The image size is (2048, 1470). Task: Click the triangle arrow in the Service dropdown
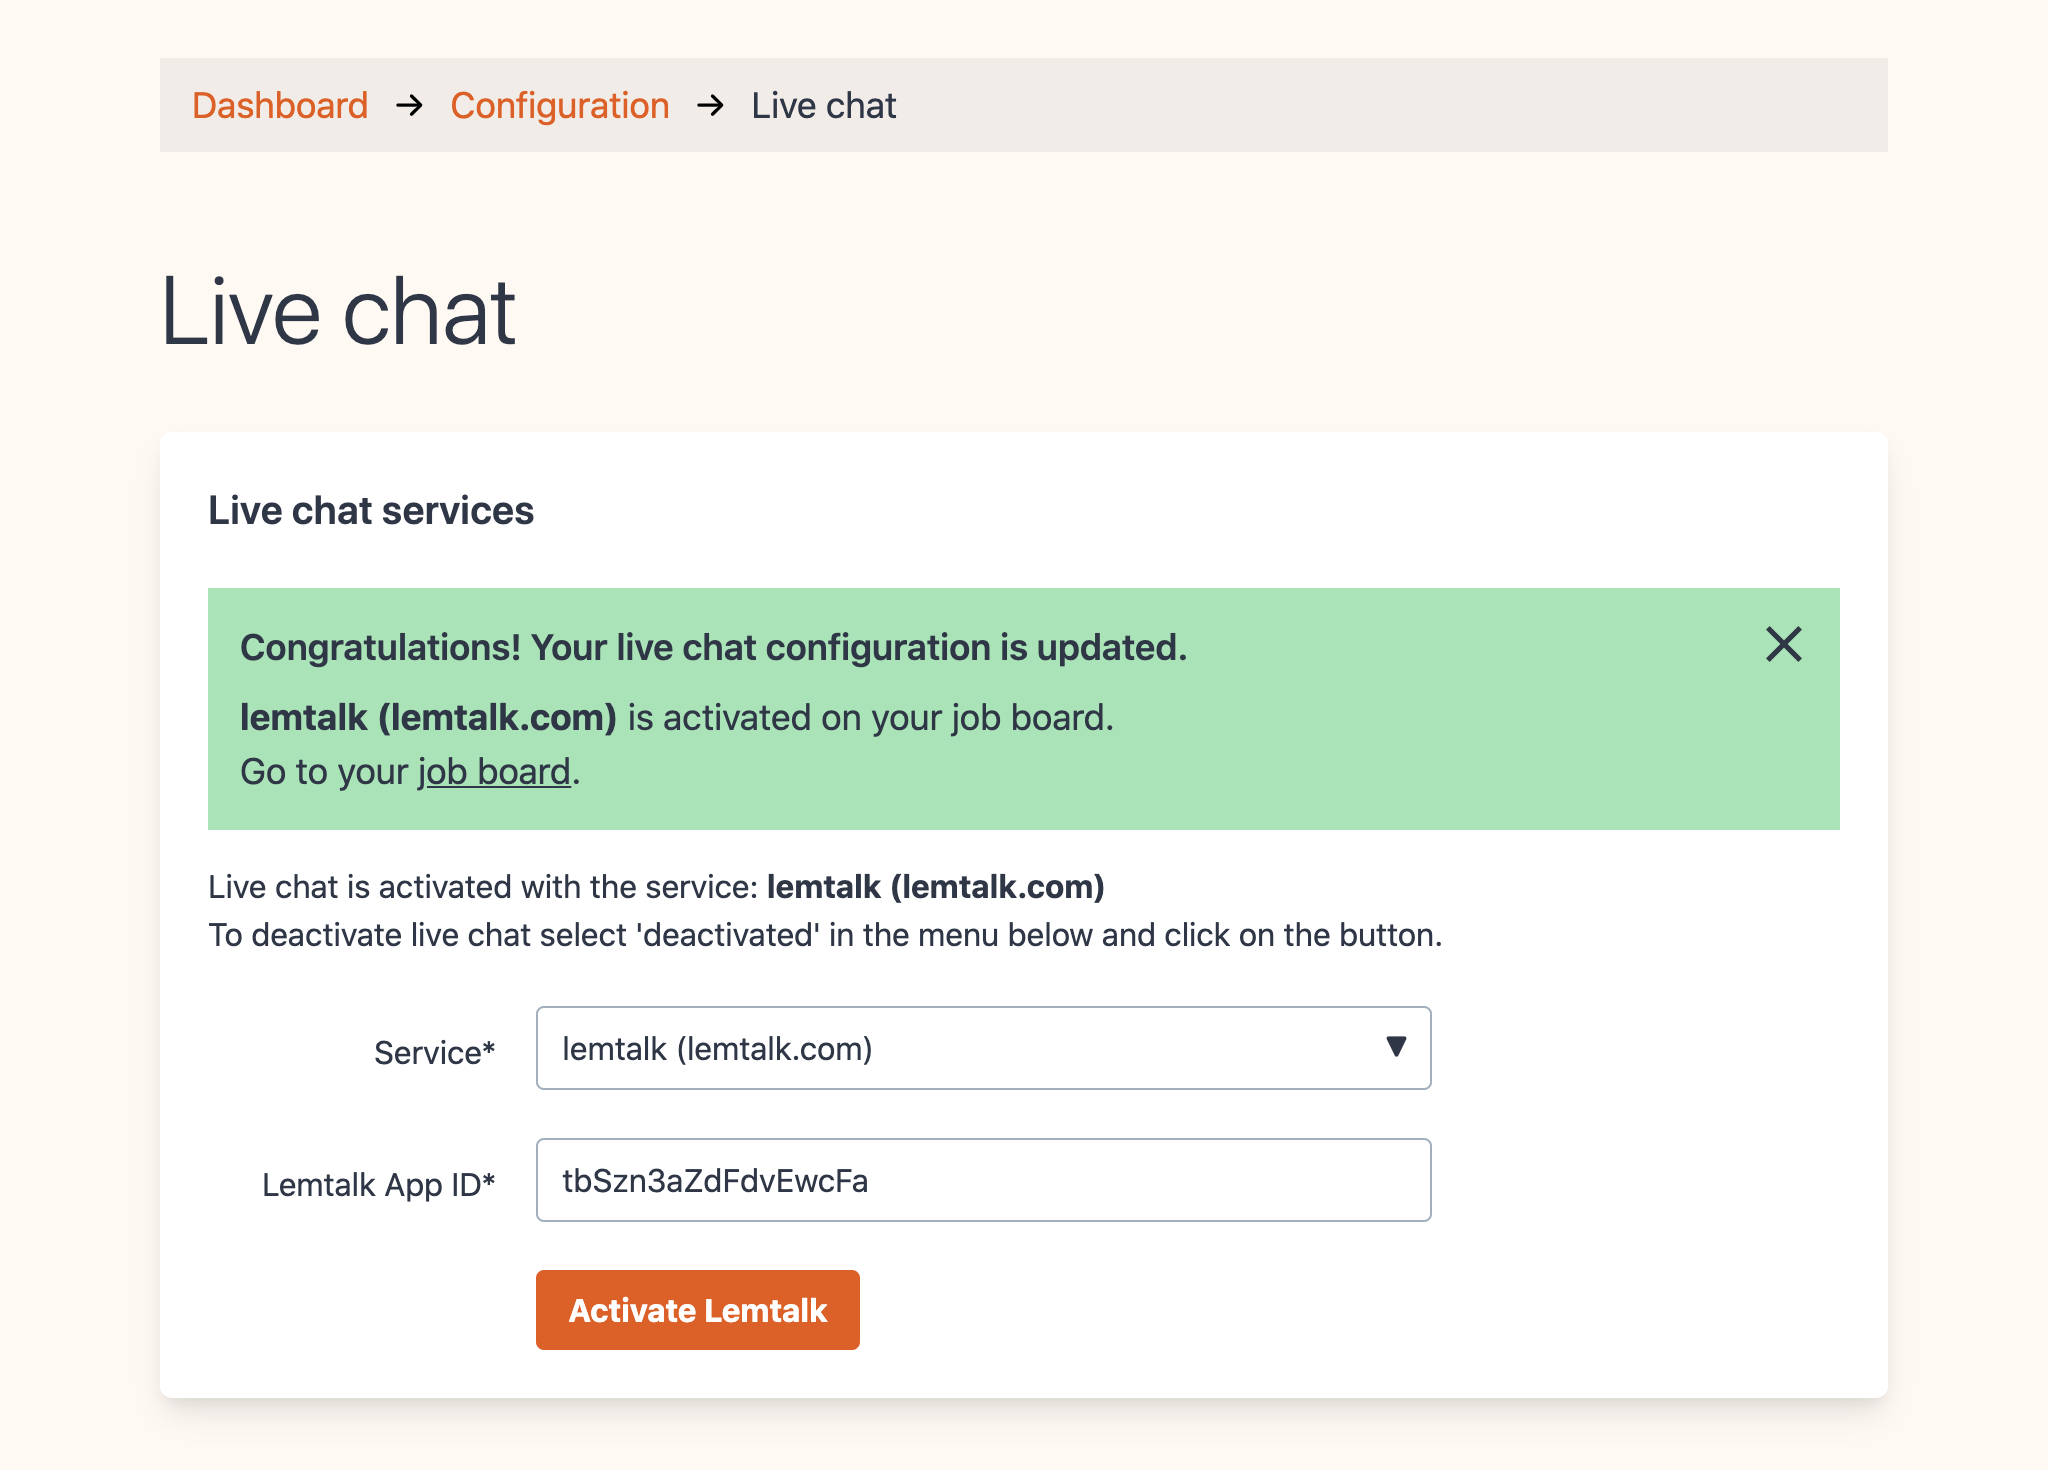pyautogui.click(x=1396, y=1047)
